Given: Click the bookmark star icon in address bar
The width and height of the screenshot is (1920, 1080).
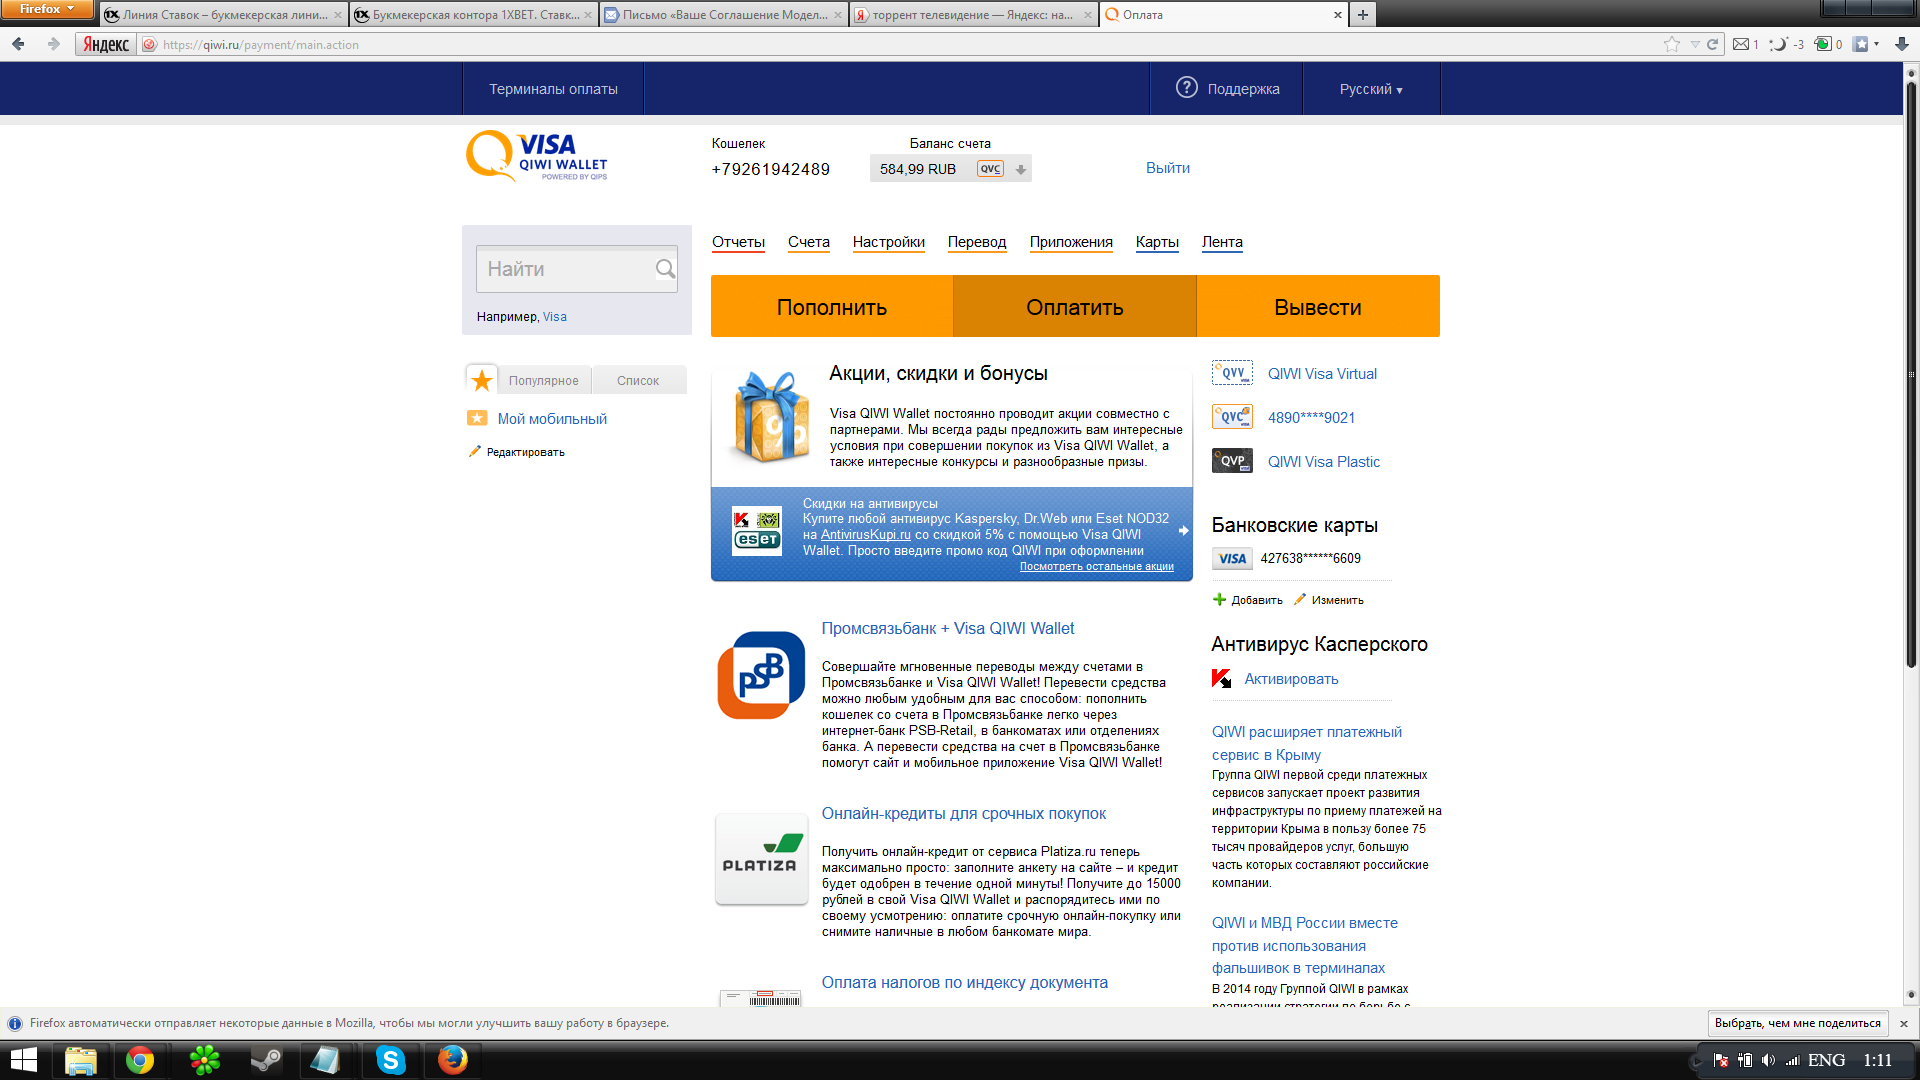Looking at the screenshot, I should tap(1671, 44).
